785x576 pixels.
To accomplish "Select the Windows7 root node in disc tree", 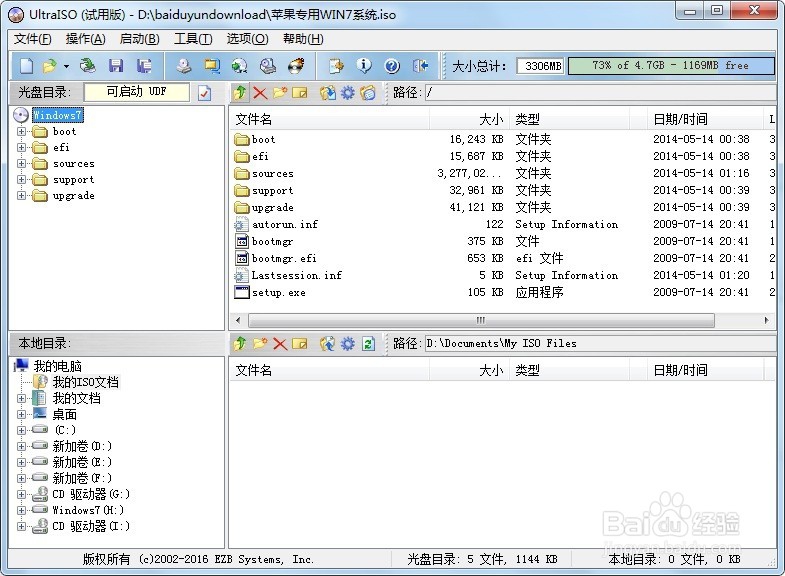I will point(58,116).
